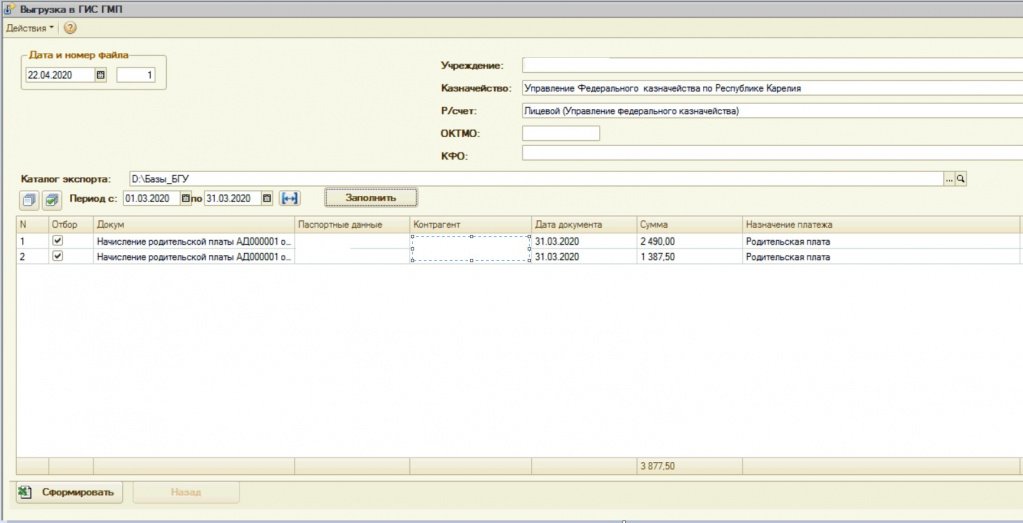Click the Казначейство field

coord(772,88)
